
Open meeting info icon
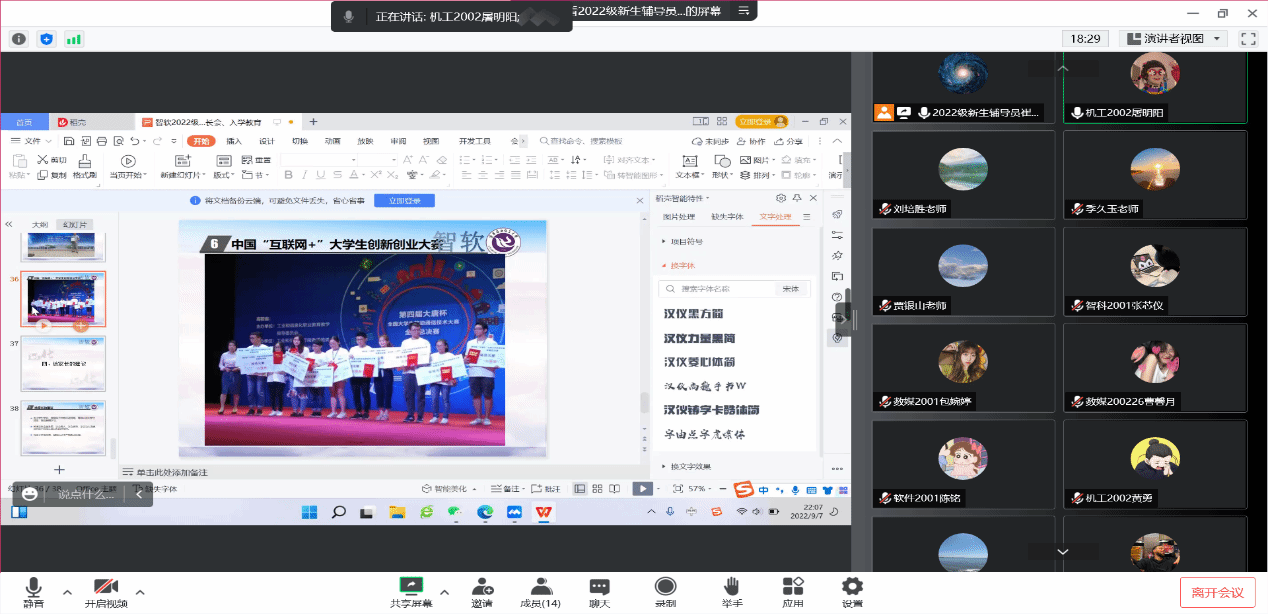(19, 39)
